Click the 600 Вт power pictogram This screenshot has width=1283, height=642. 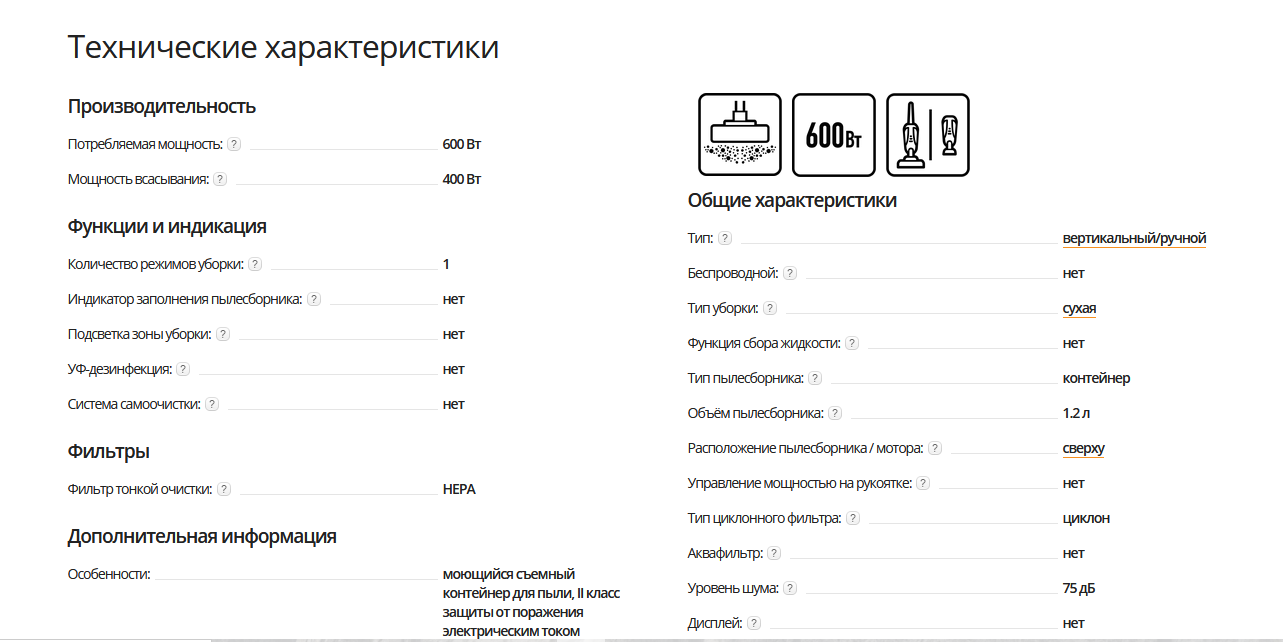[834, 135]
